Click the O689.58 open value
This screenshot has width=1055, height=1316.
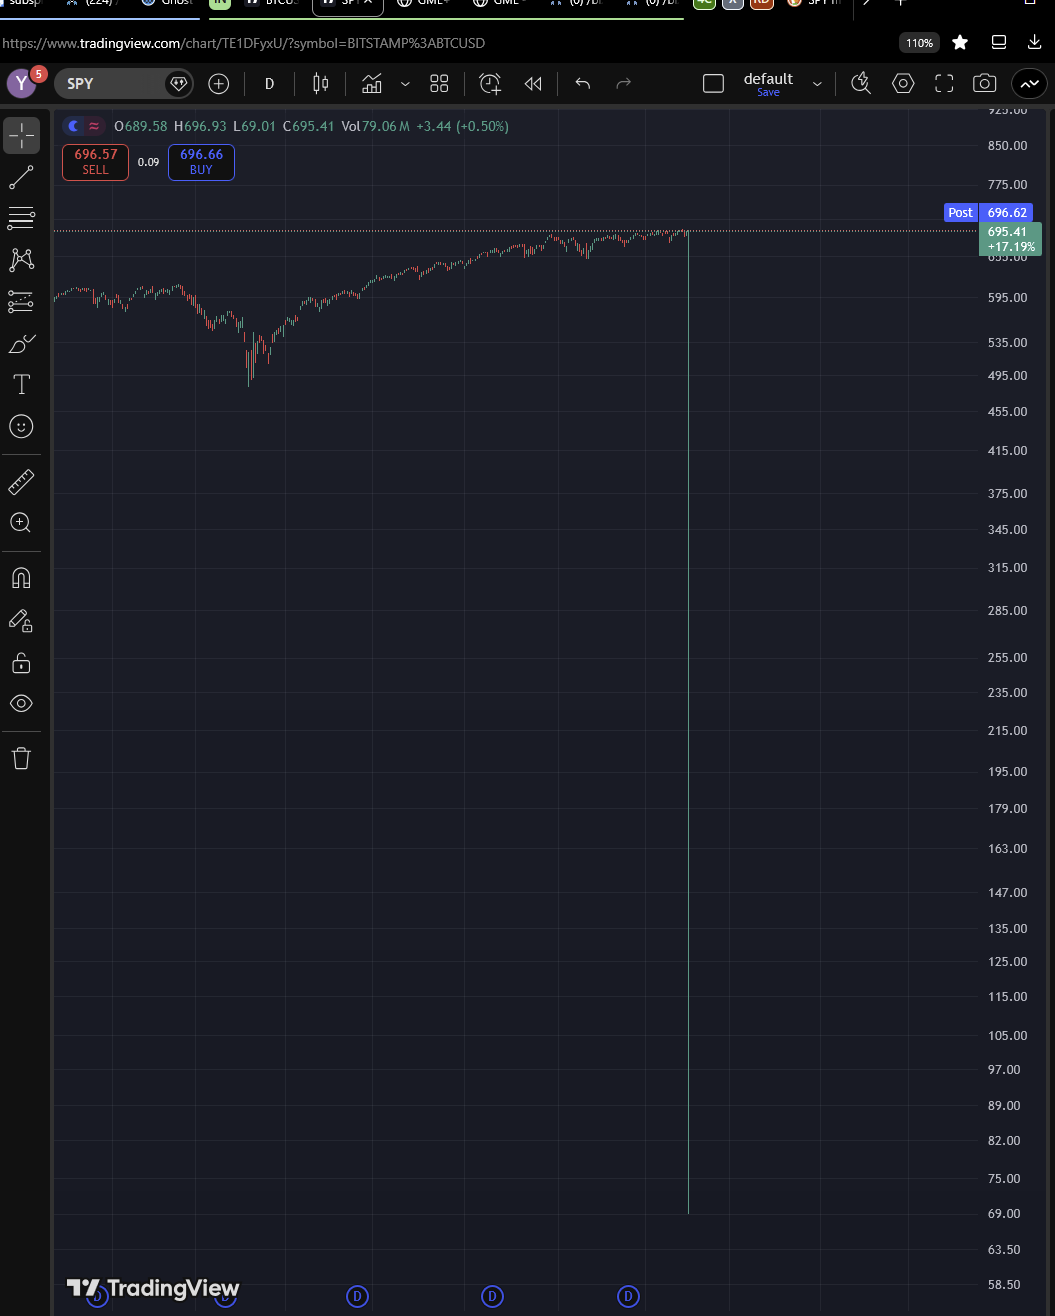pyautogui.click(x=141, y=126)
